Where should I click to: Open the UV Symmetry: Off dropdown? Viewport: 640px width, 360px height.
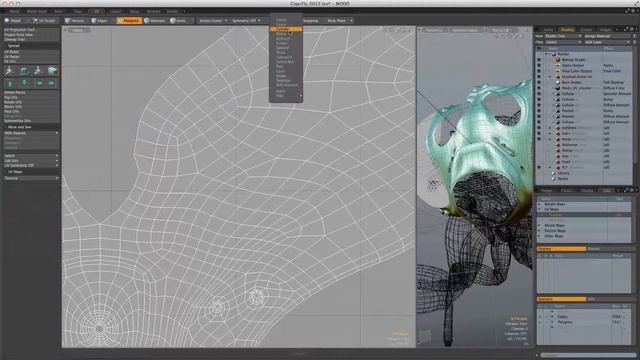31,165
